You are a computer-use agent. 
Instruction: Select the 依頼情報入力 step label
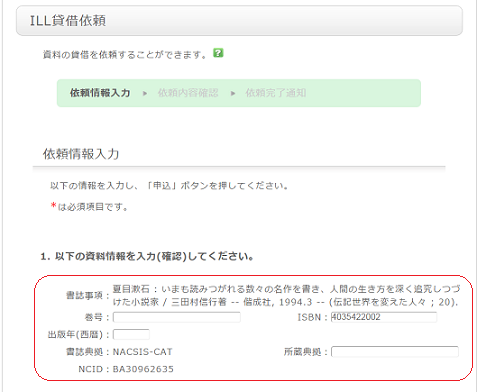(100, 93)
